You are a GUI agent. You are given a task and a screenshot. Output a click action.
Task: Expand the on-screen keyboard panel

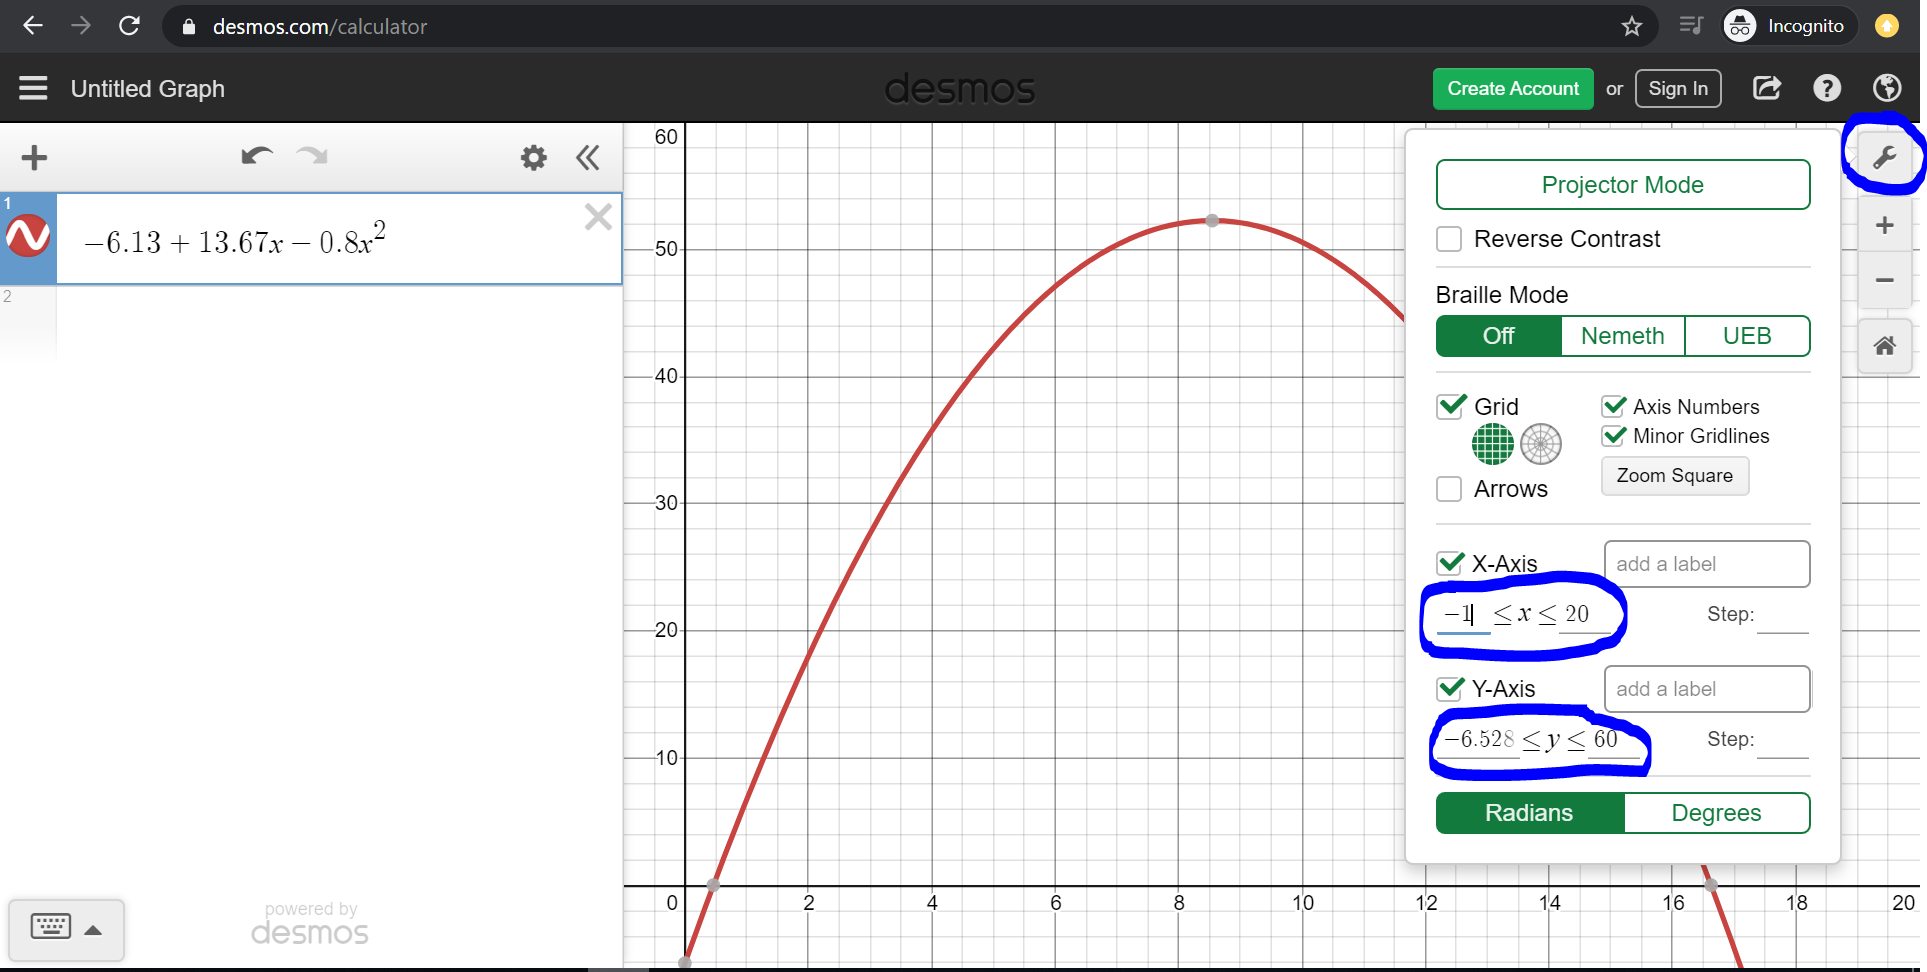(66, 929)
